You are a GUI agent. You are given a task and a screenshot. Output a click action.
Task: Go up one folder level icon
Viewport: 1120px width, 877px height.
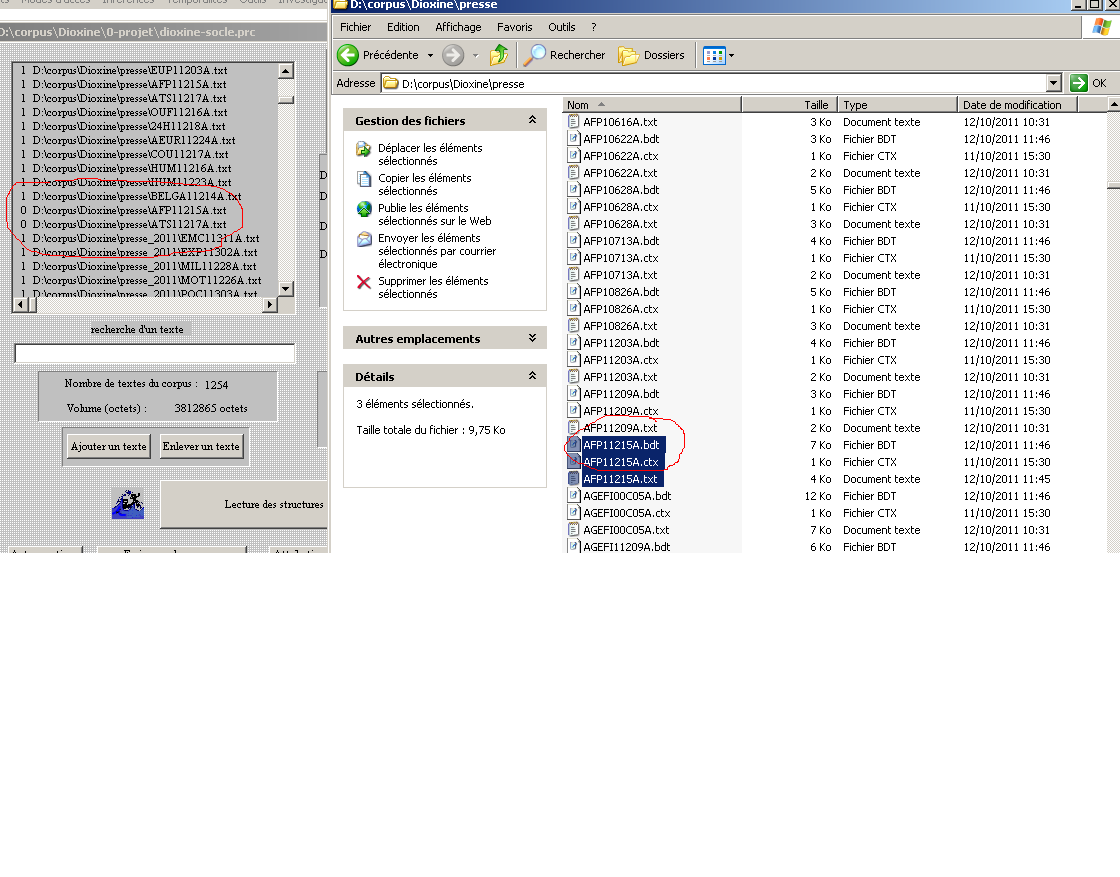[499, 55]
